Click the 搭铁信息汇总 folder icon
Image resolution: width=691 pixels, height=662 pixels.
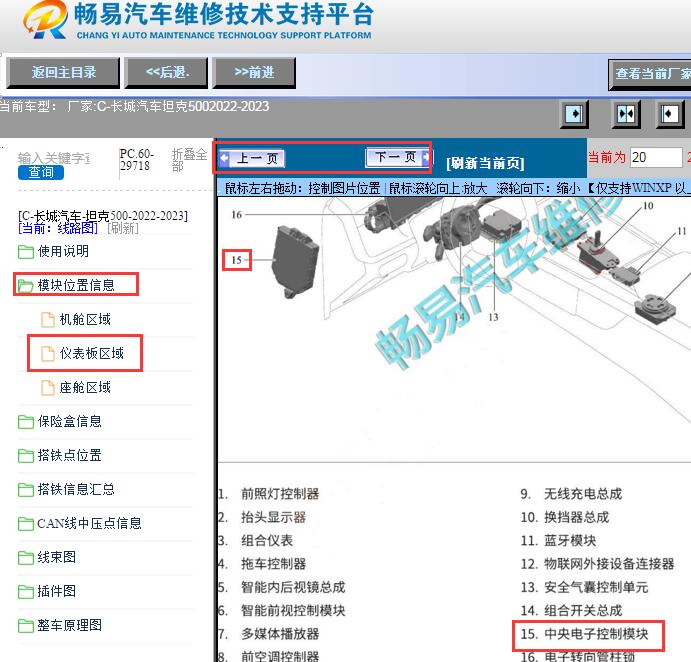pyautogui.click(x=26, y=490)
